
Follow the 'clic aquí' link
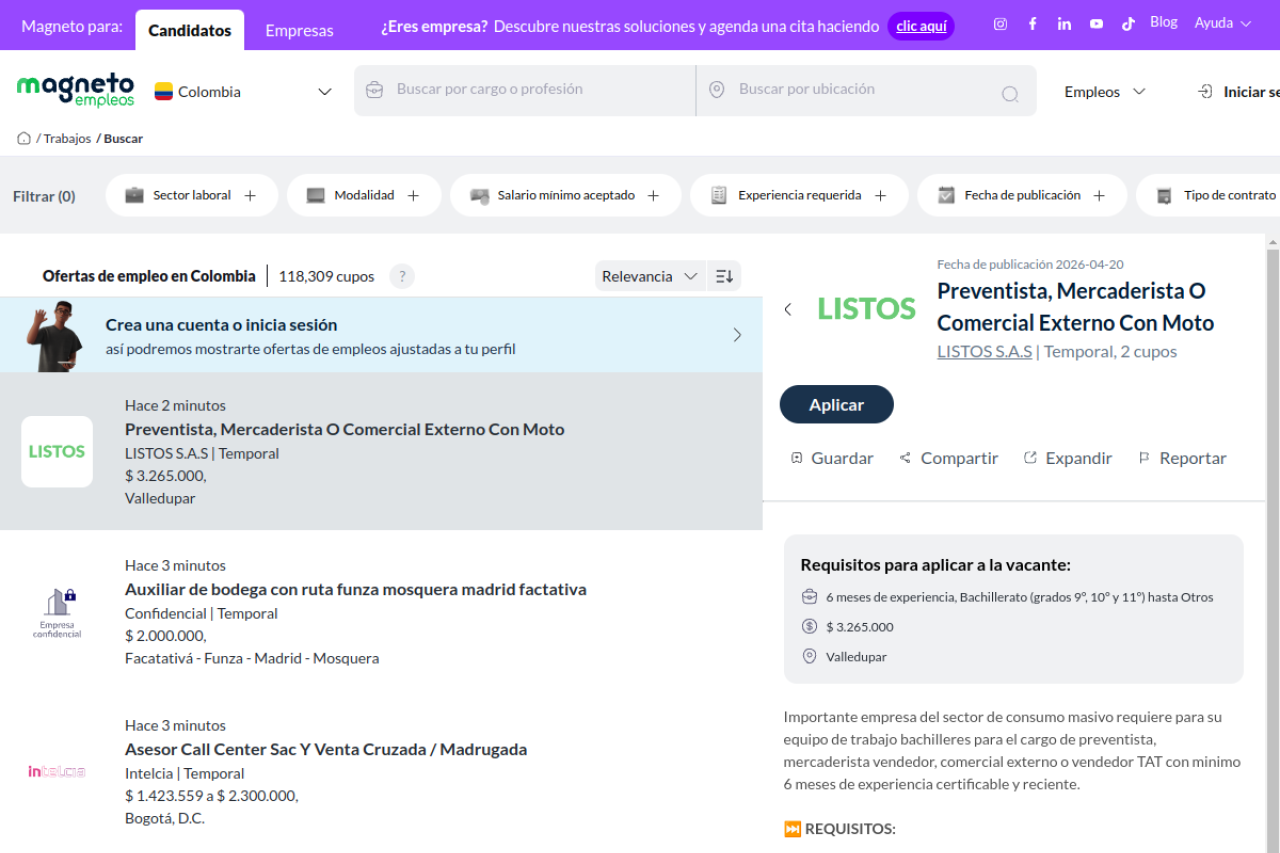(921, 26)
